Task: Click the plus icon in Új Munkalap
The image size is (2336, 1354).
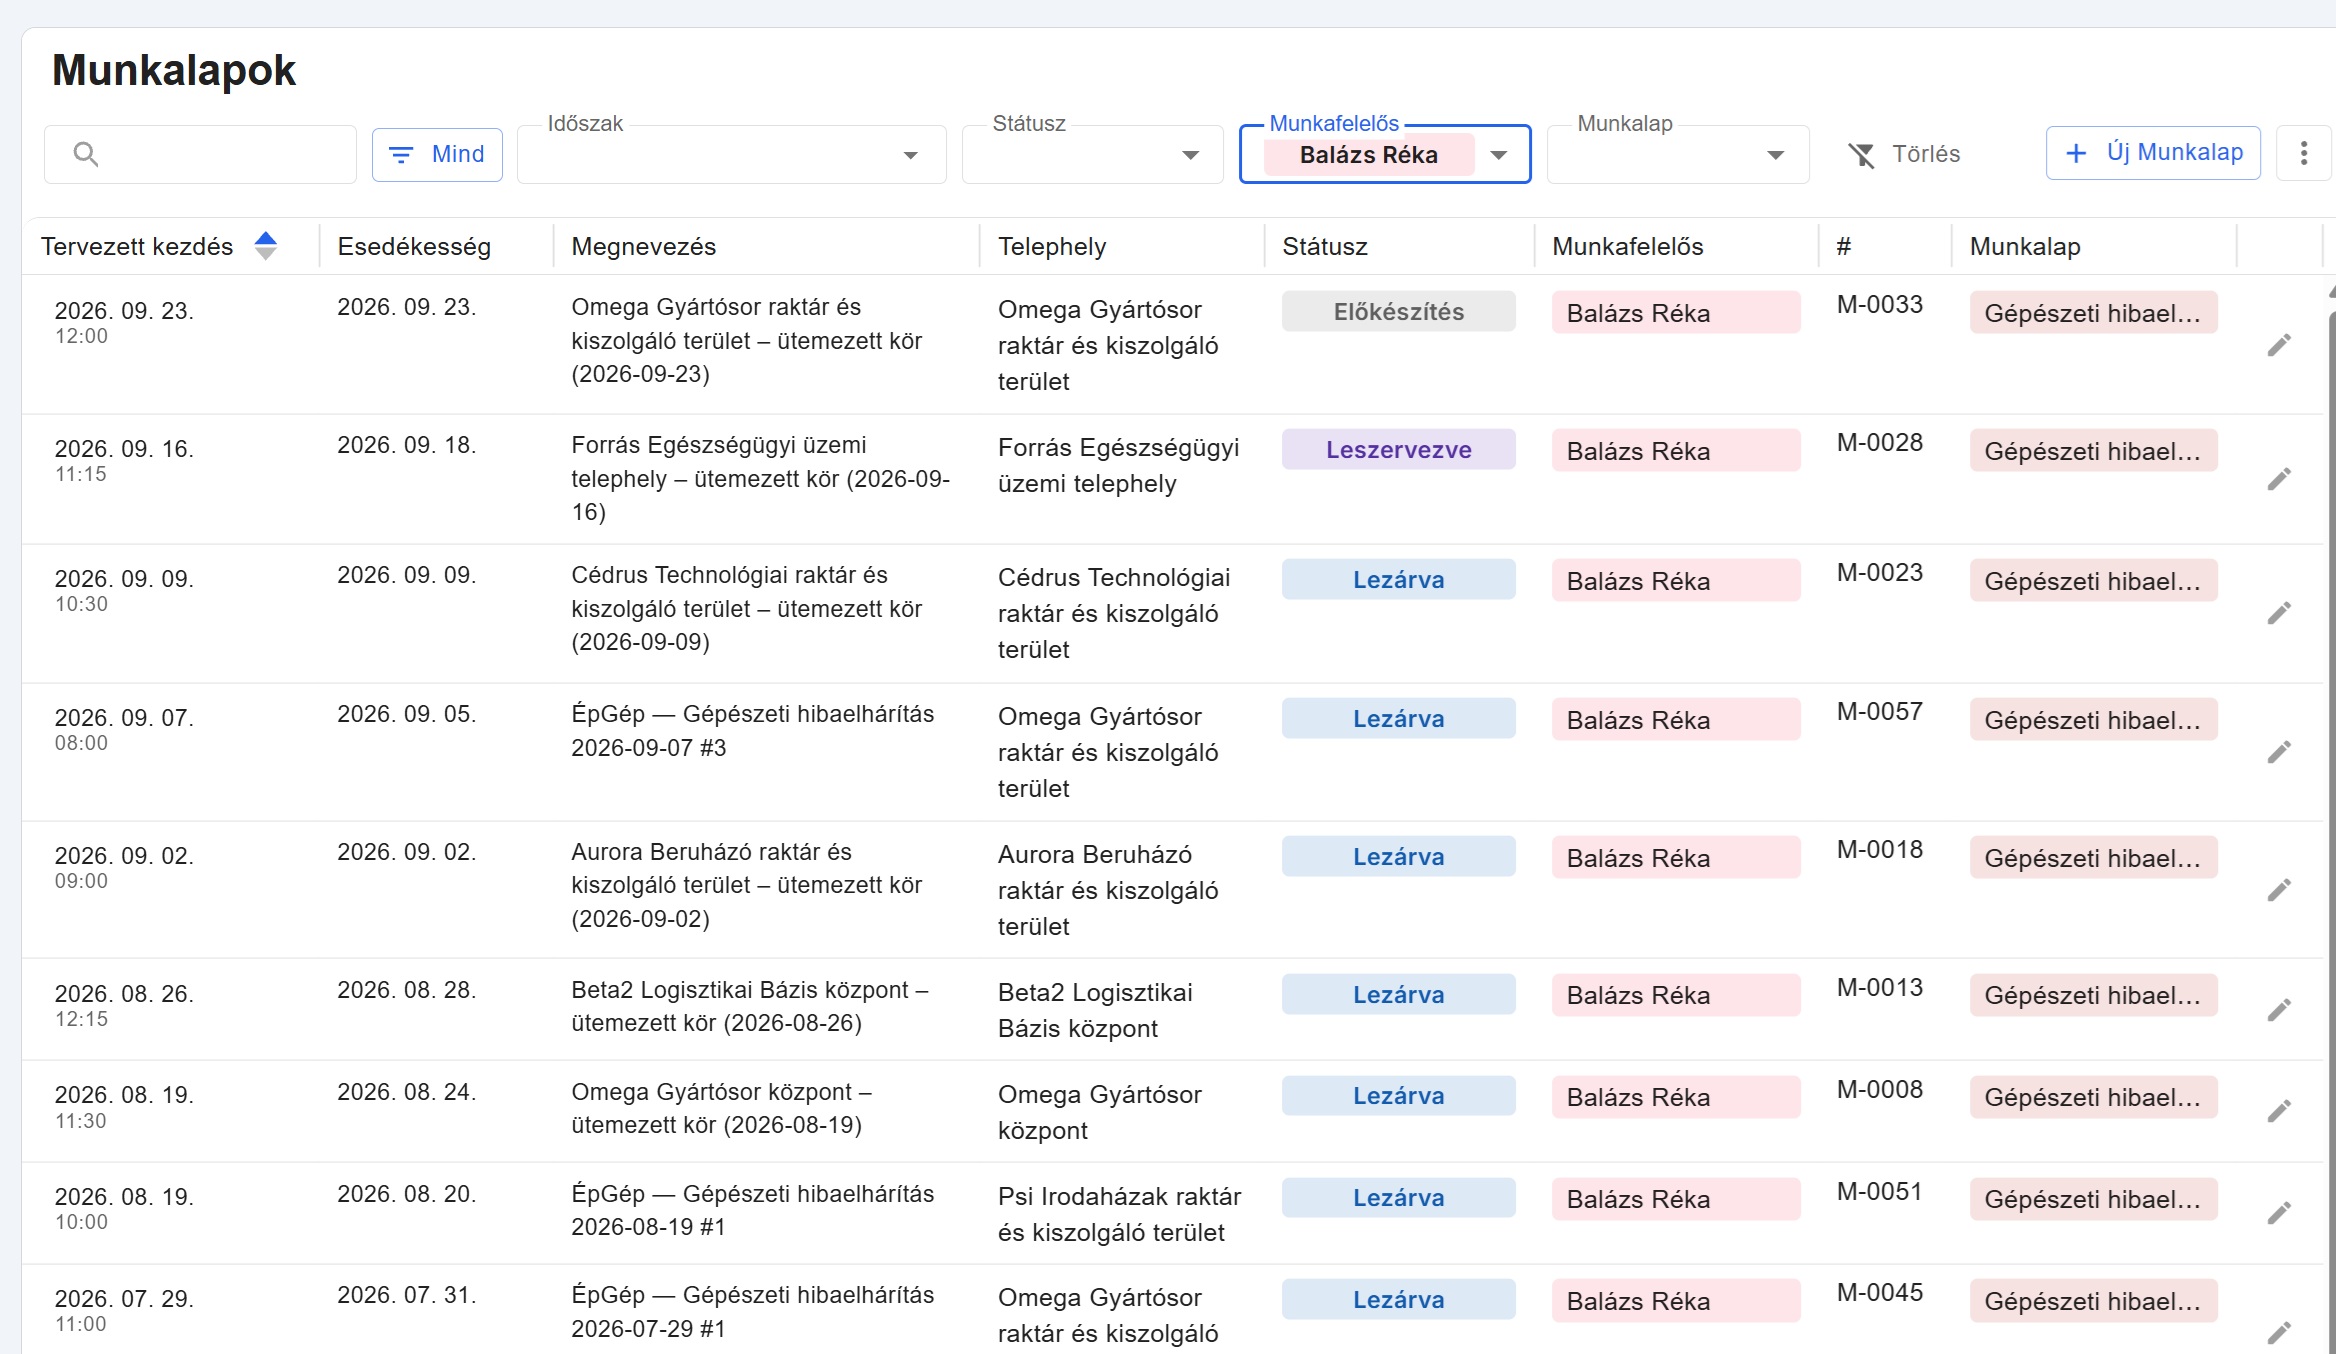Action: [2076, 153]
